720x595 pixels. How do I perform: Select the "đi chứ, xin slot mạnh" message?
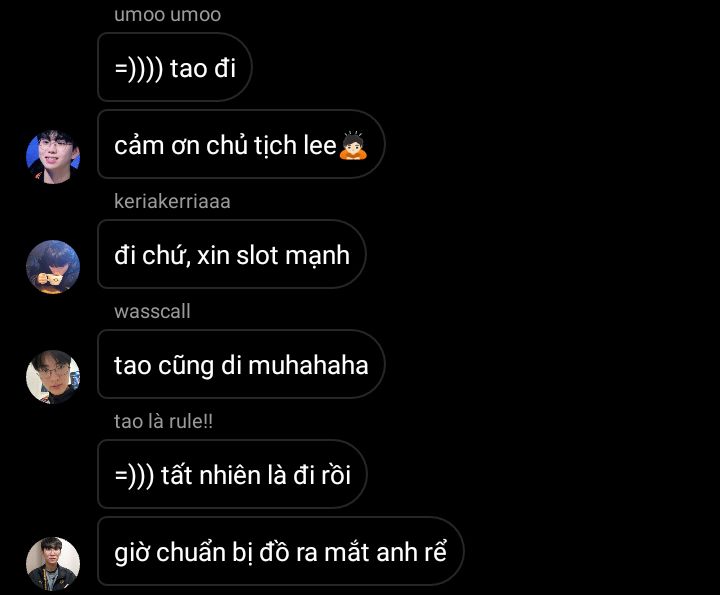[231, 254]
